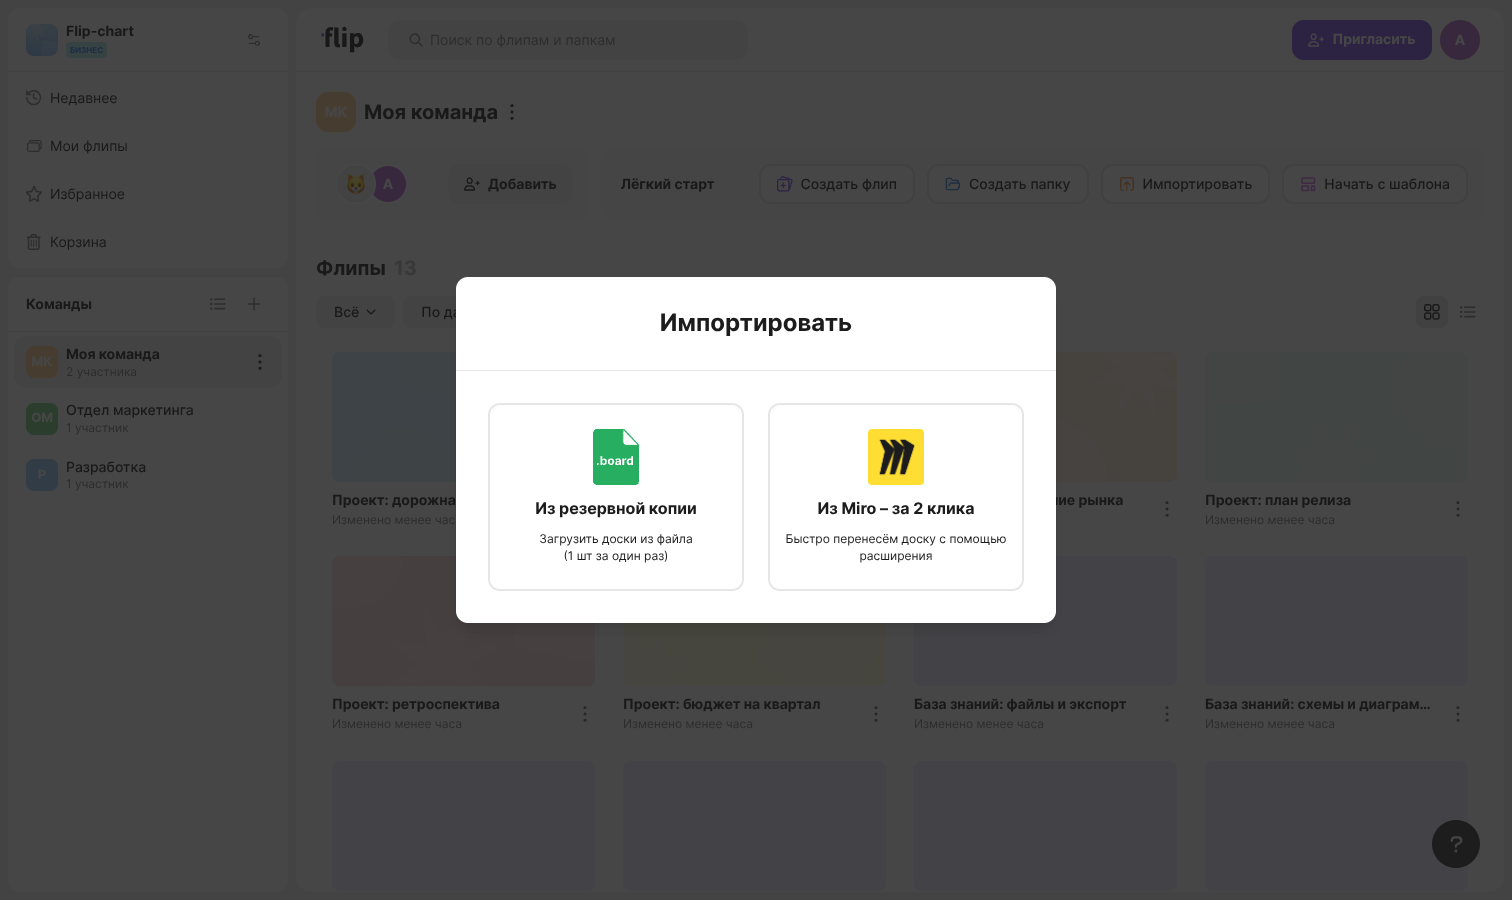
Task: Open База знаний: схемы и диаграм… thumbnail
Action: [x=1336, y=621]
